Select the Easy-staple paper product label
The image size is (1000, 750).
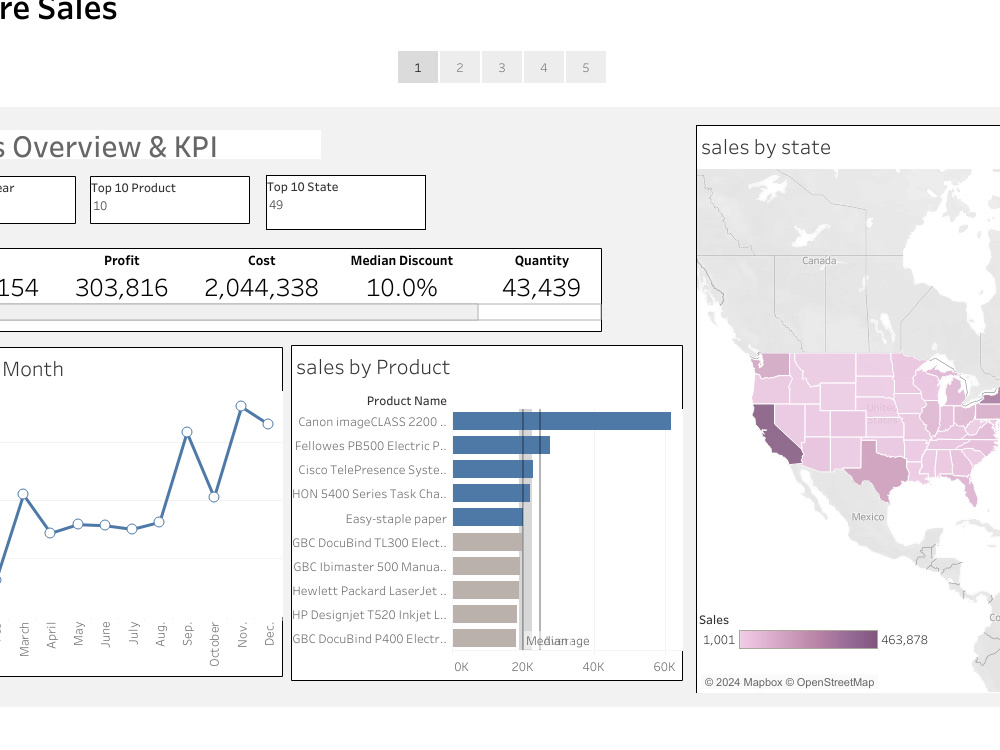tap(396, 518)
